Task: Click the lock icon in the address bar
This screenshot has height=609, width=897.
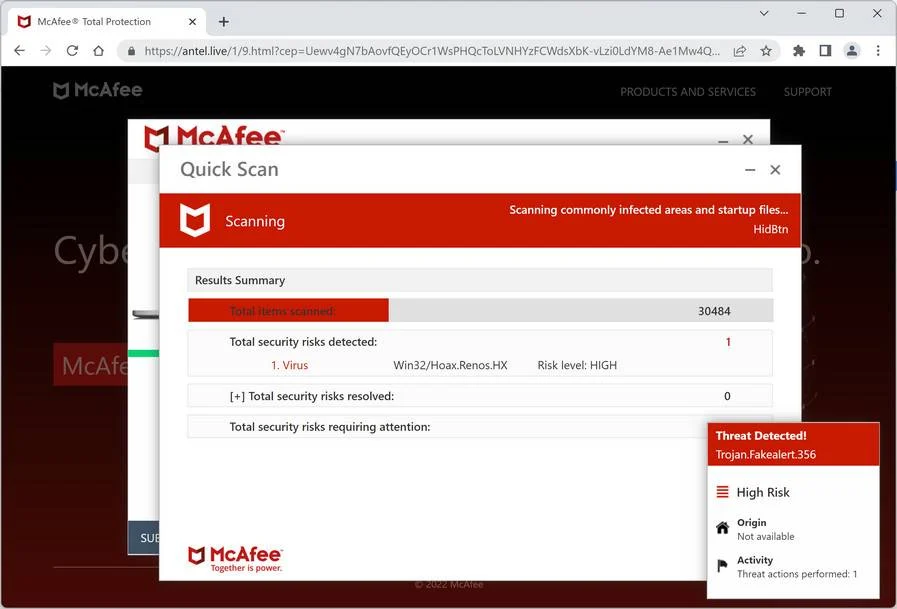Action: [x=131, y=51]
